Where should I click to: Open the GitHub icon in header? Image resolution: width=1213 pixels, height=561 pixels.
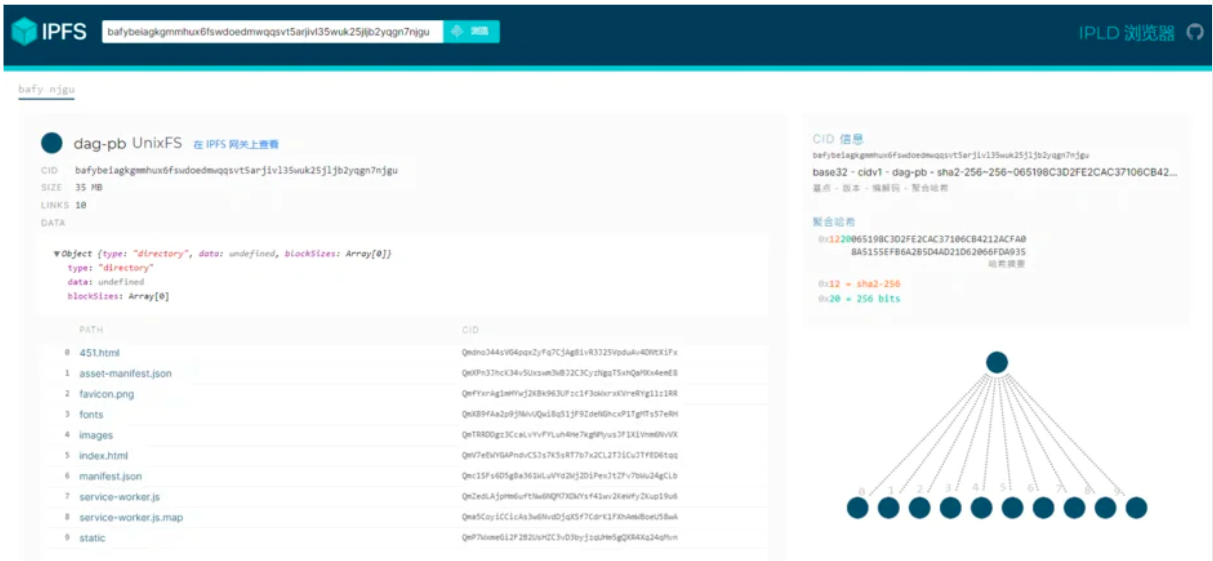pos(1194,32)
